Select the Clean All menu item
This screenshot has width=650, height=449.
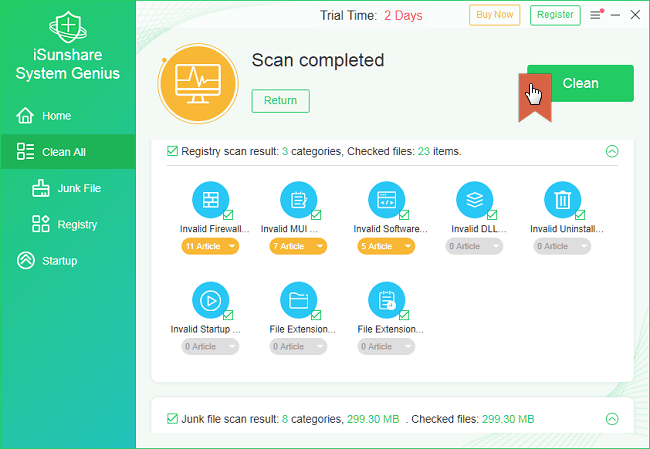coord(68,152)
